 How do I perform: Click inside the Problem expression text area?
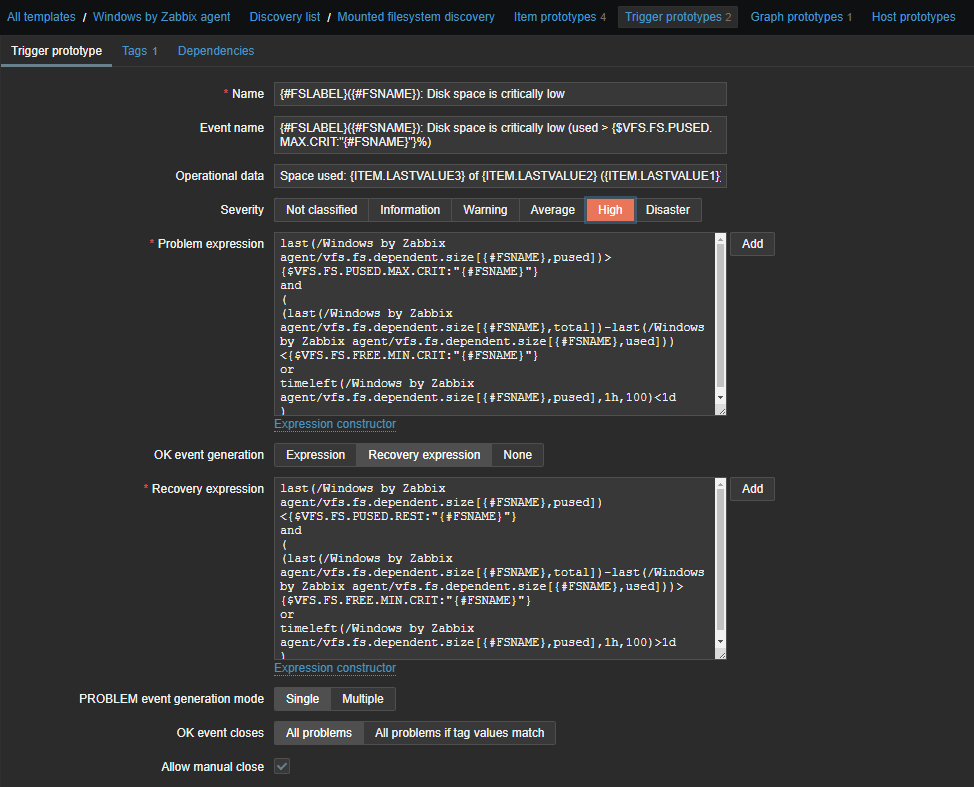(x=494, y=324)
